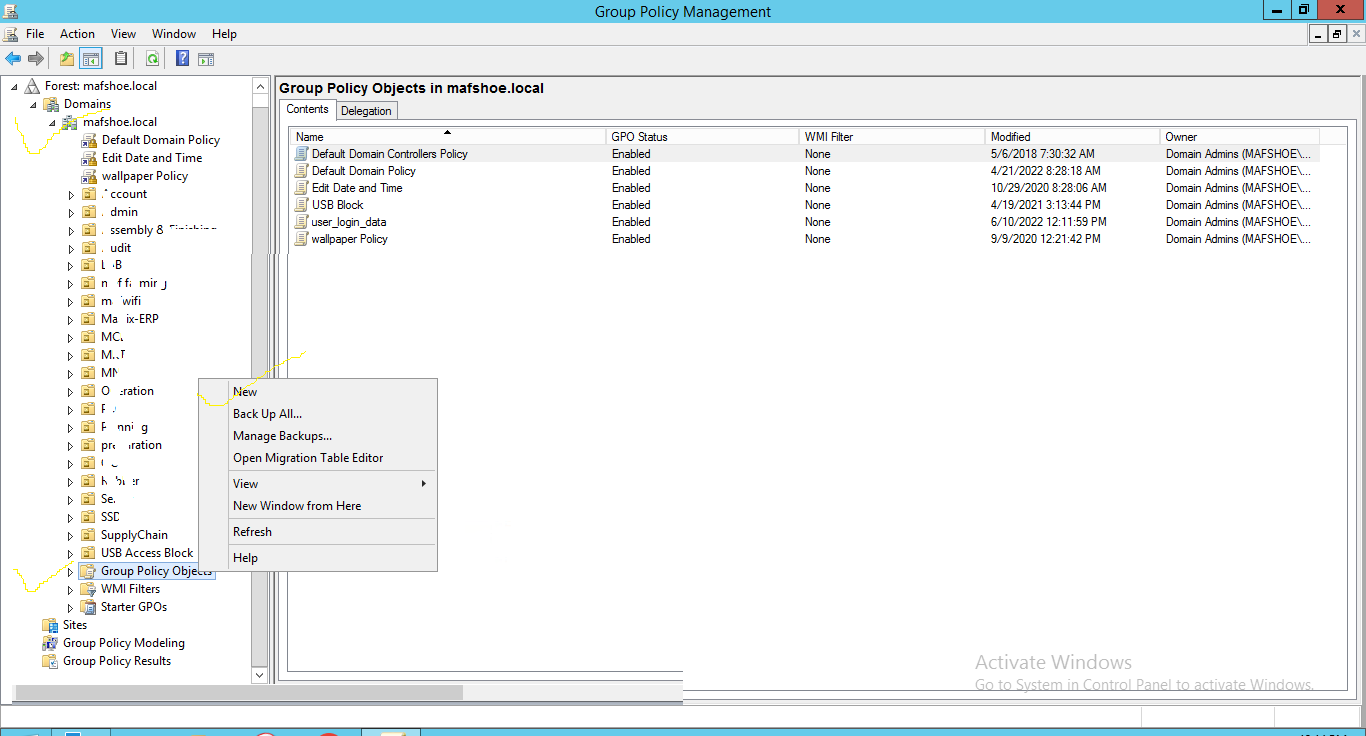Expand the Operation OU

point(71,392)
